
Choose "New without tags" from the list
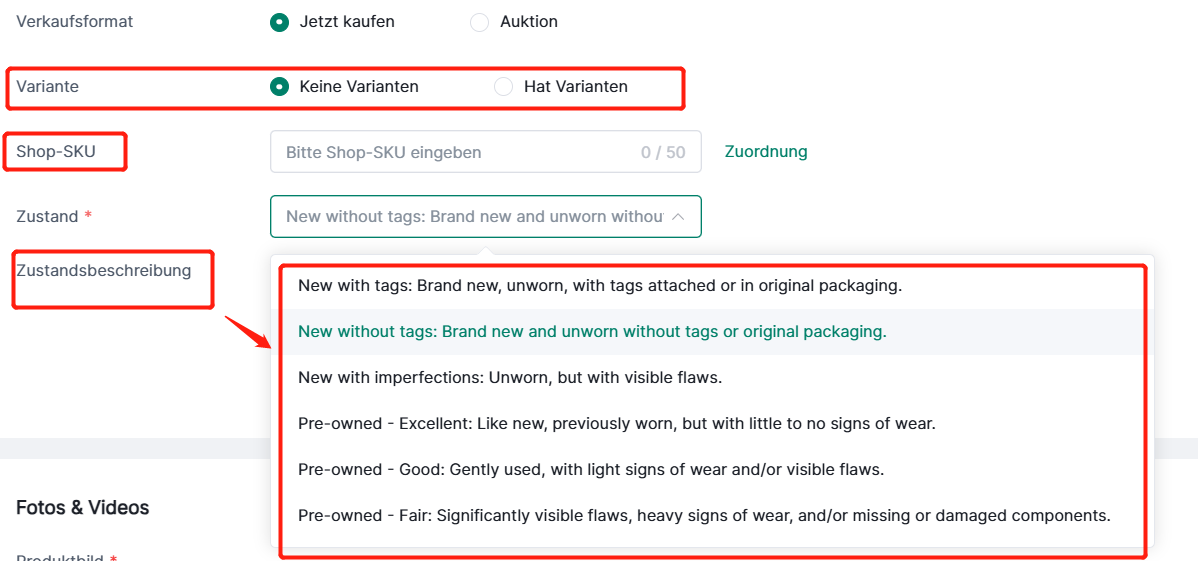click(592, 332)
